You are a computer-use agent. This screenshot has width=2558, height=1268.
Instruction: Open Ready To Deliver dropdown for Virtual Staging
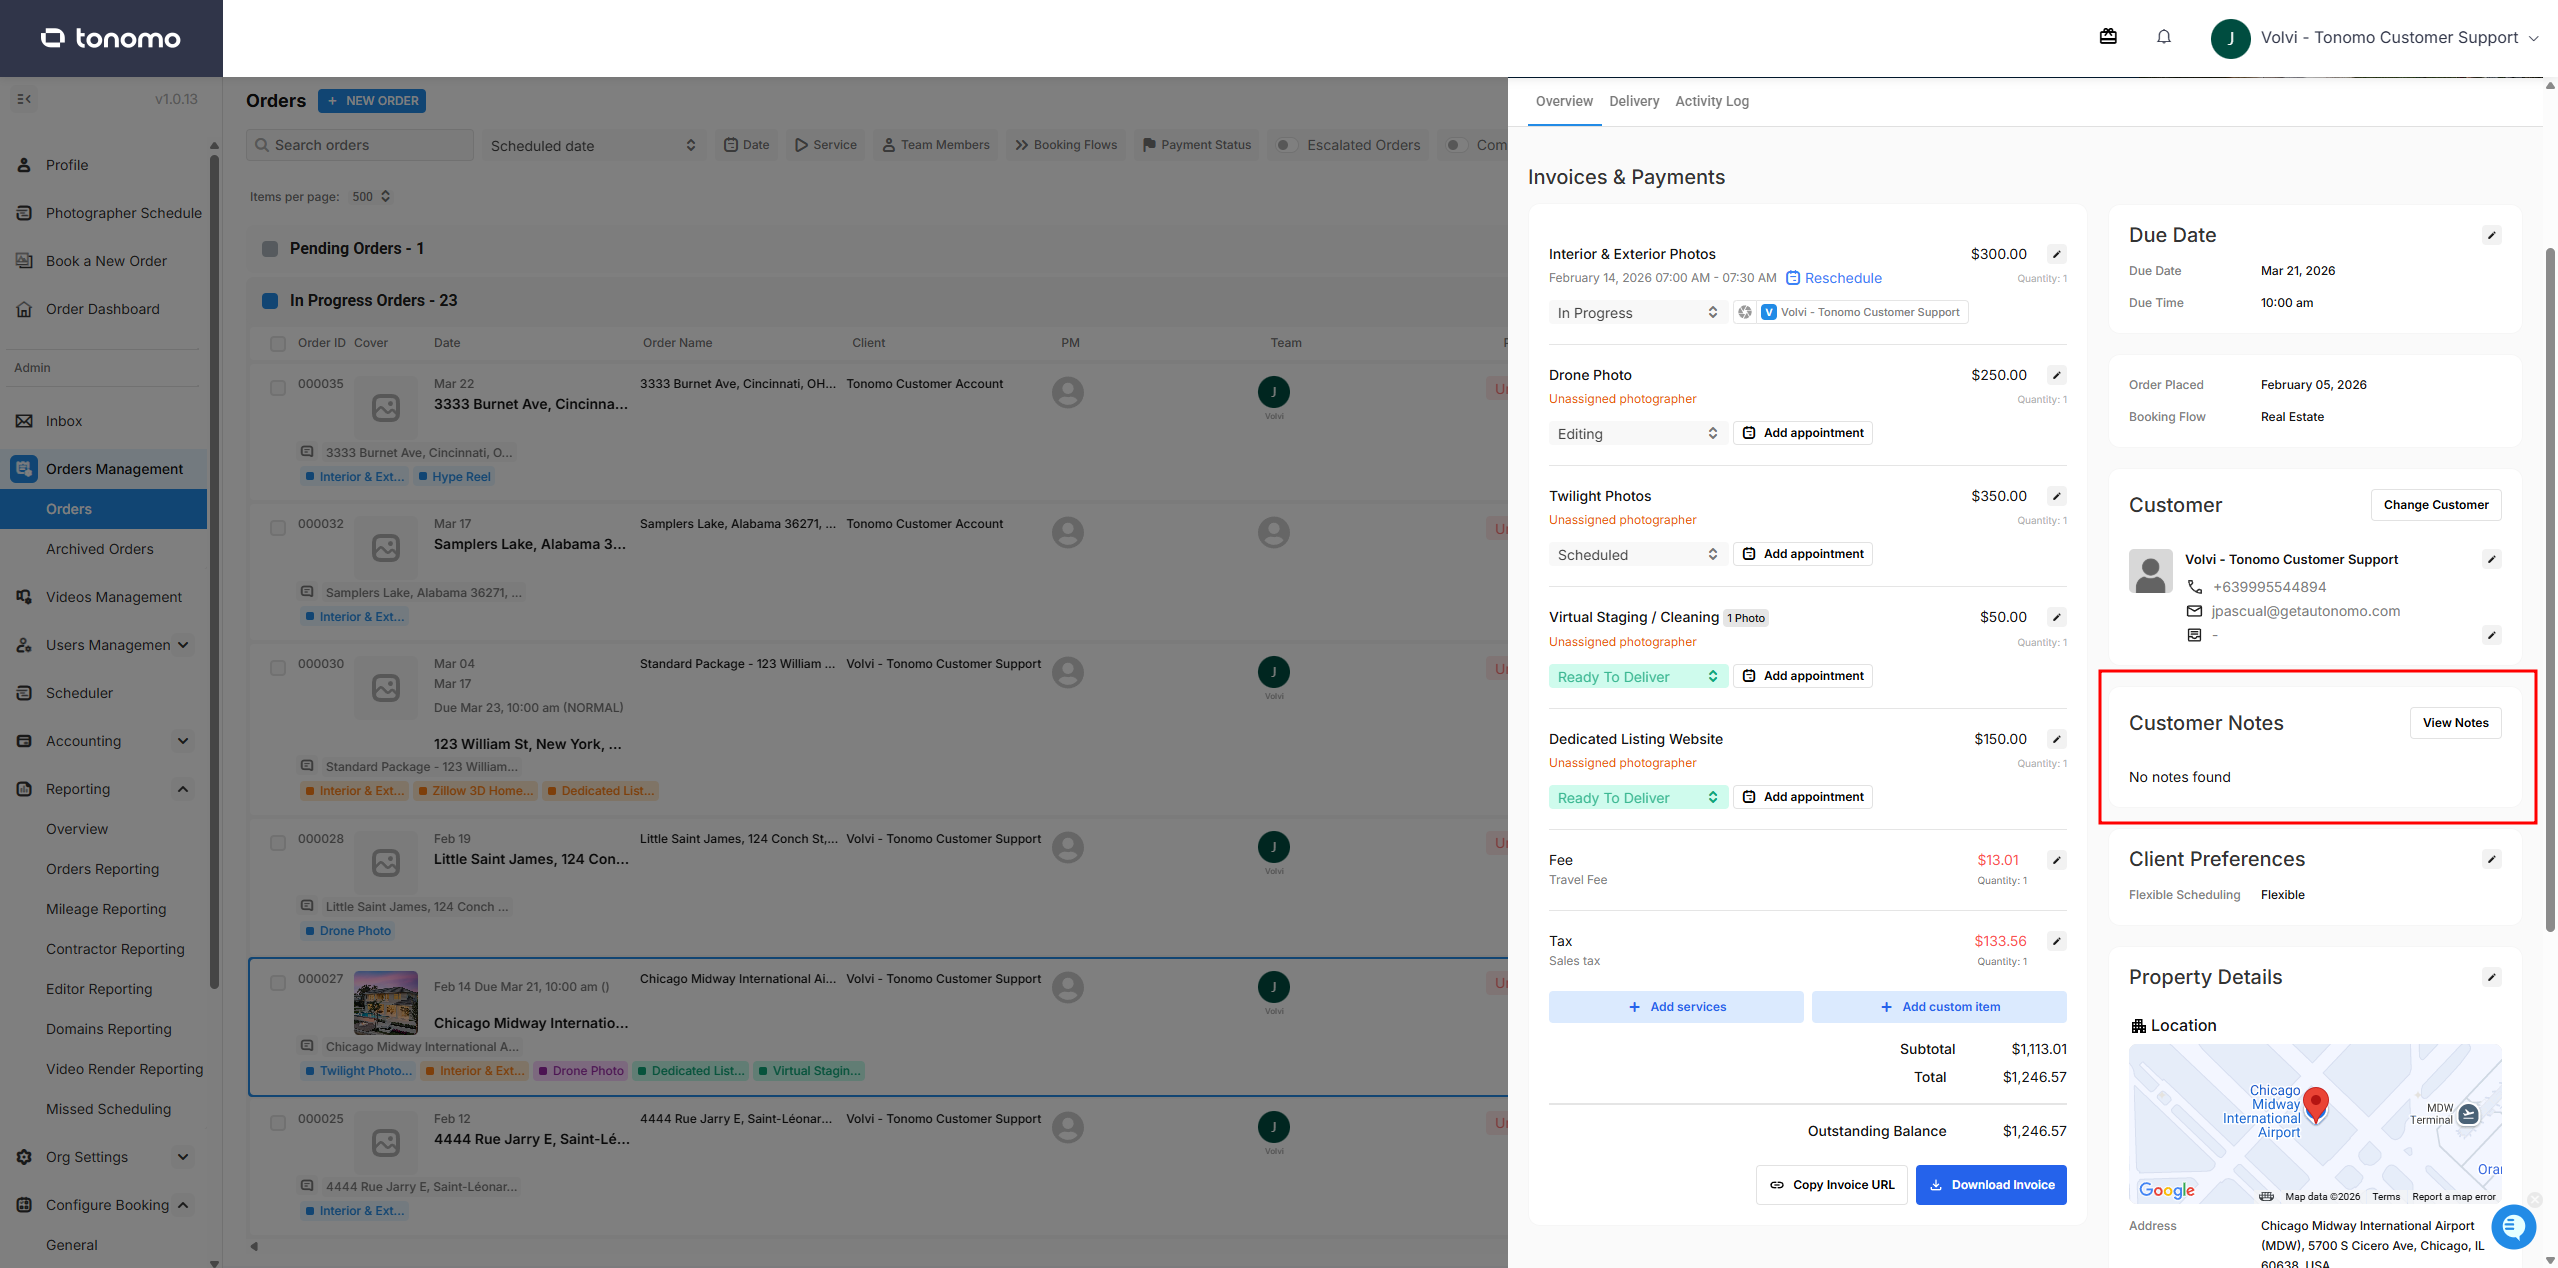pos(1637,676)
